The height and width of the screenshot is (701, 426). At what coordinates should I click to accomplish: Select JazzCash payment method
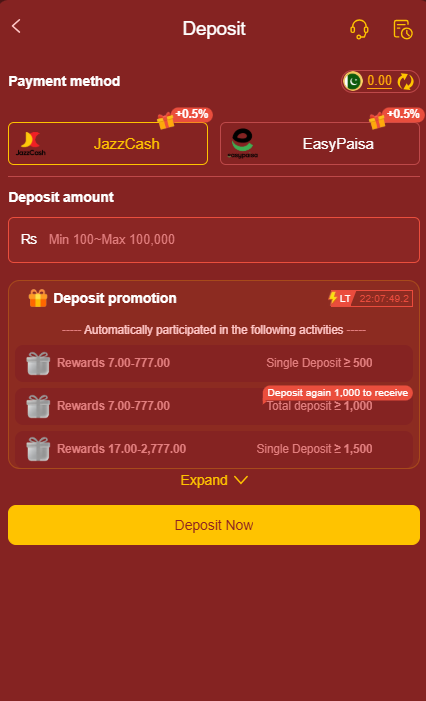(x=108, y=144)
